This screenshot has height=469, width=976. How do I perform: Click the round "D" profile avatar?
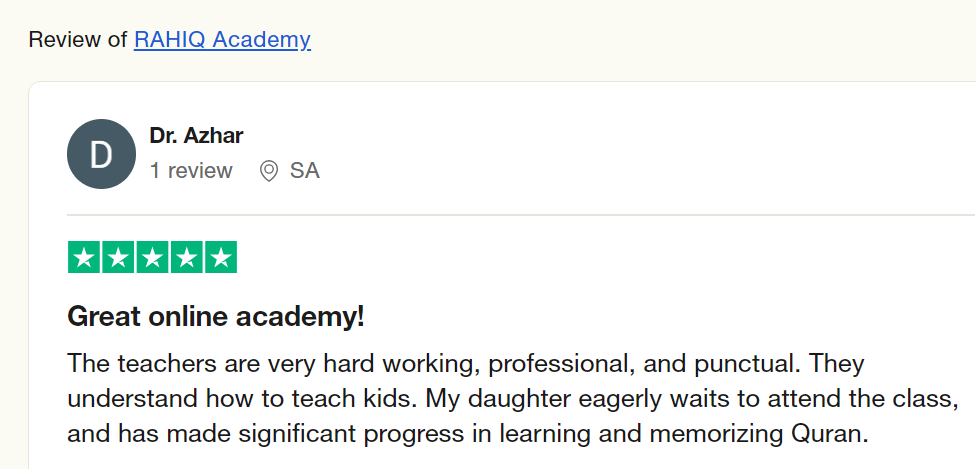click(x=101, y=153)
